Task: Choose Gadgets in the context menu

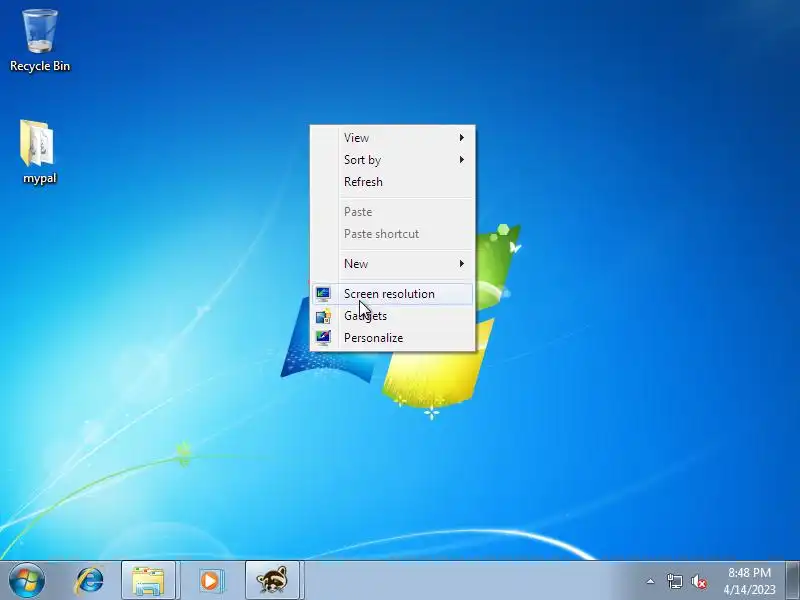Action: tap(392, 316)
